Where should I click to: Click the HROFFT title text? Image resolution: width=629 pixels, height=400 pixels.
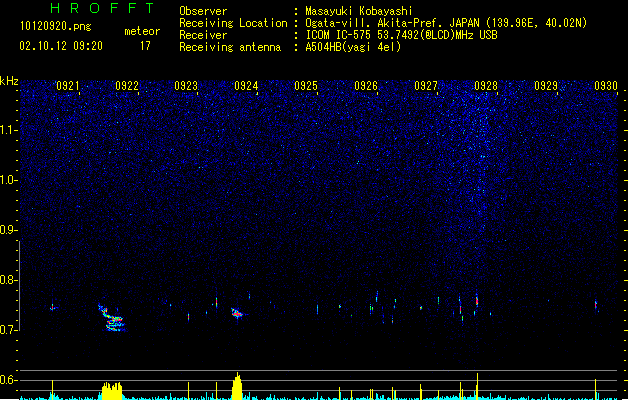(x=102, y=8)
